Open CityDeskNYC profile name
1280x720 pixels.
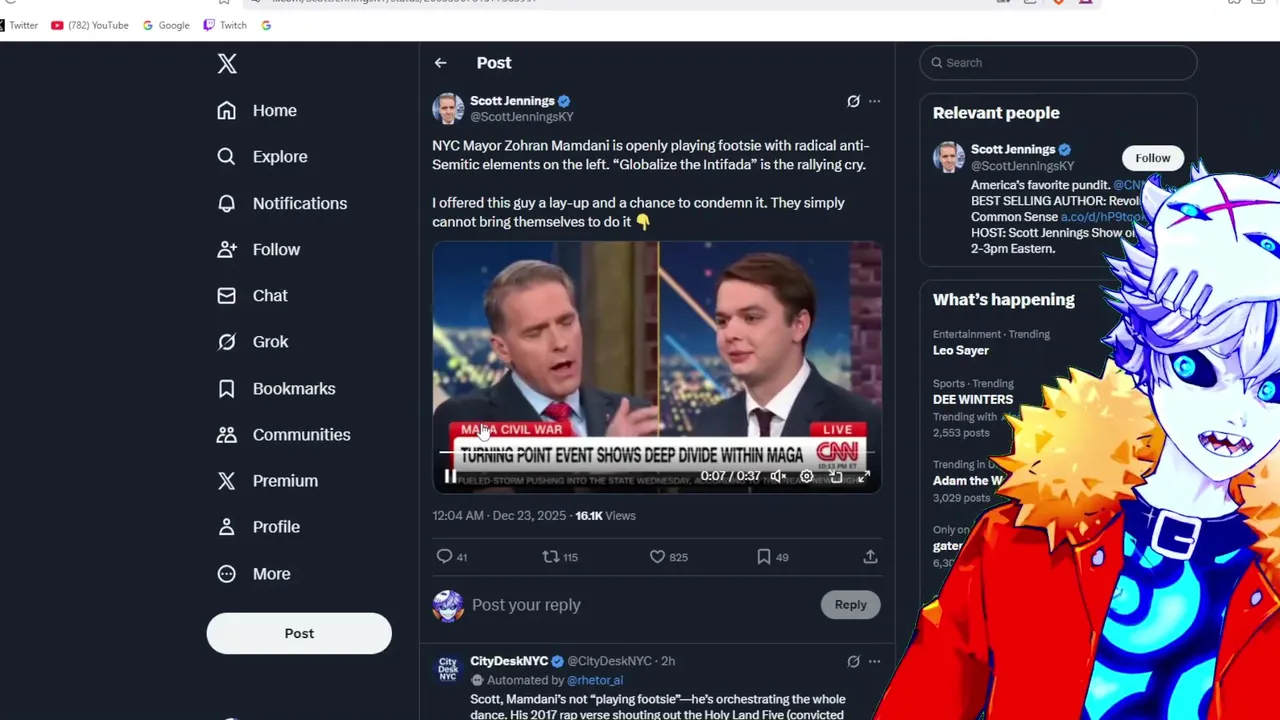click(x=509, y=661)
